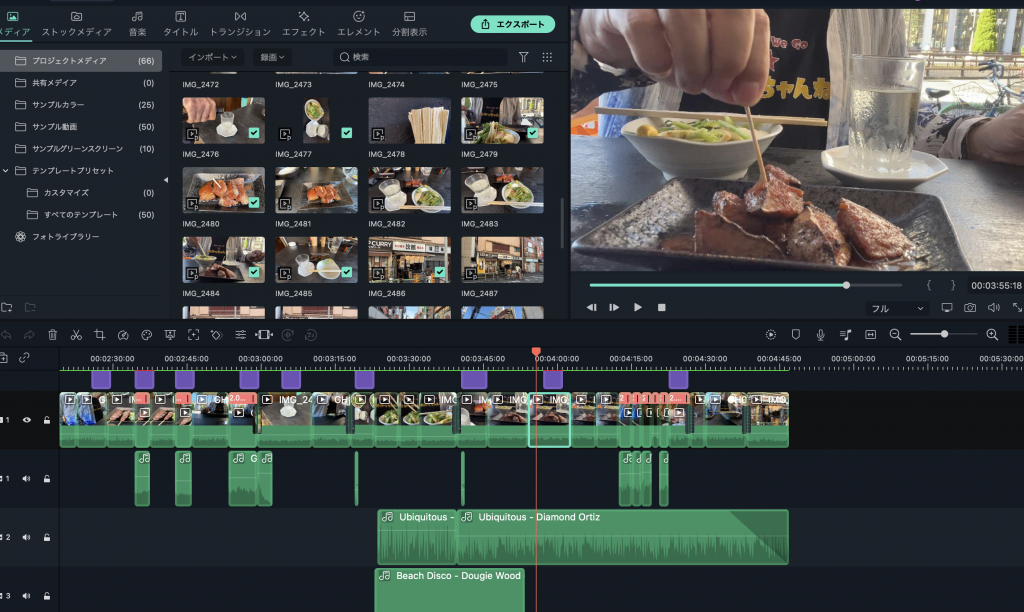Open the フル preview quality dropdown
Screen dimensions: 1024x612
pyautogui.click(x=897, y=308)
